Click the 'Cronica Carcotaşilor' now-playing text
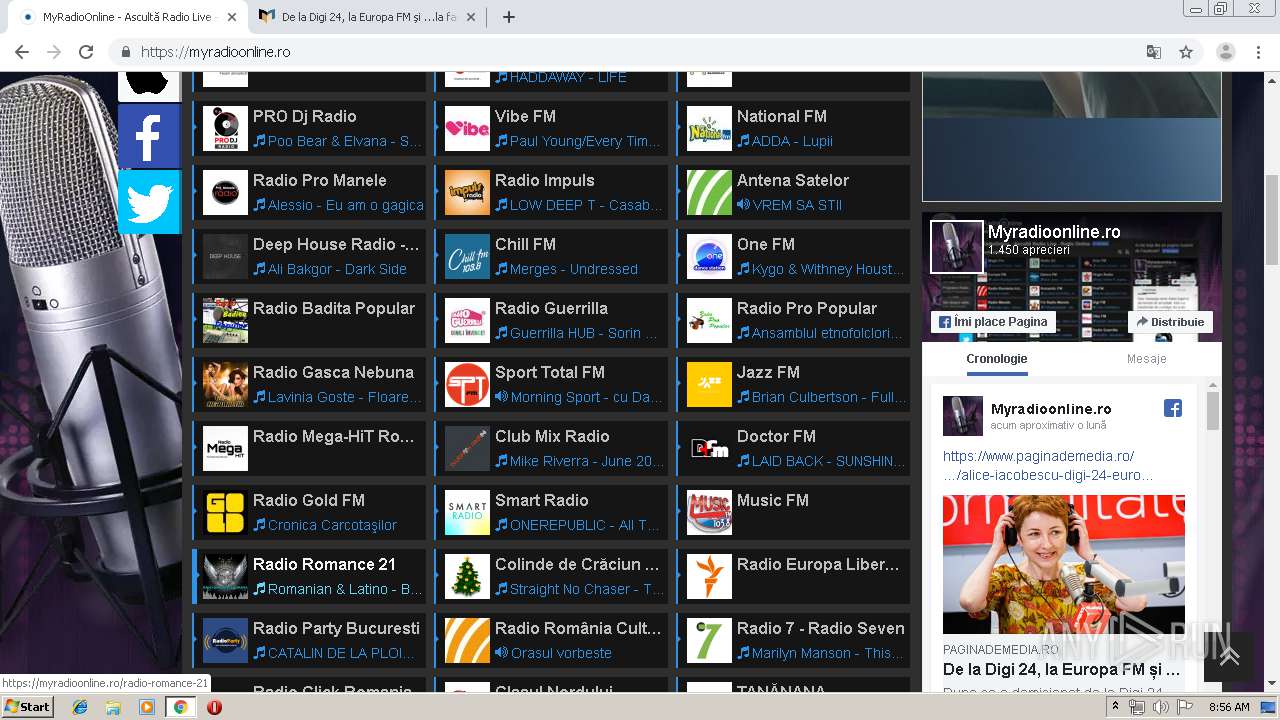This screenshot has width=1280, height=720. [332, 525]
